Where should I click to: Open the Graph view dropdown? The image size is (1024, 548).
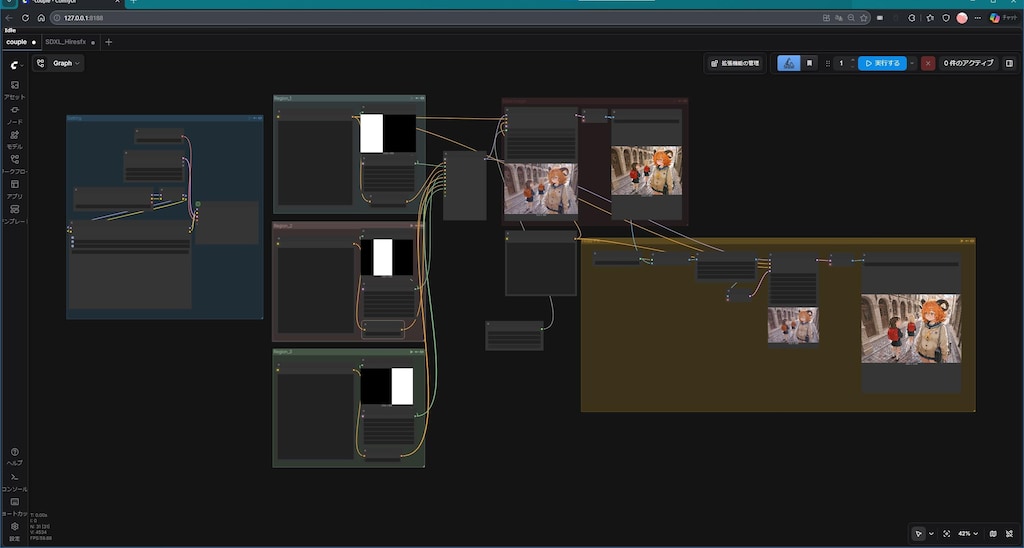pos(58,63)
